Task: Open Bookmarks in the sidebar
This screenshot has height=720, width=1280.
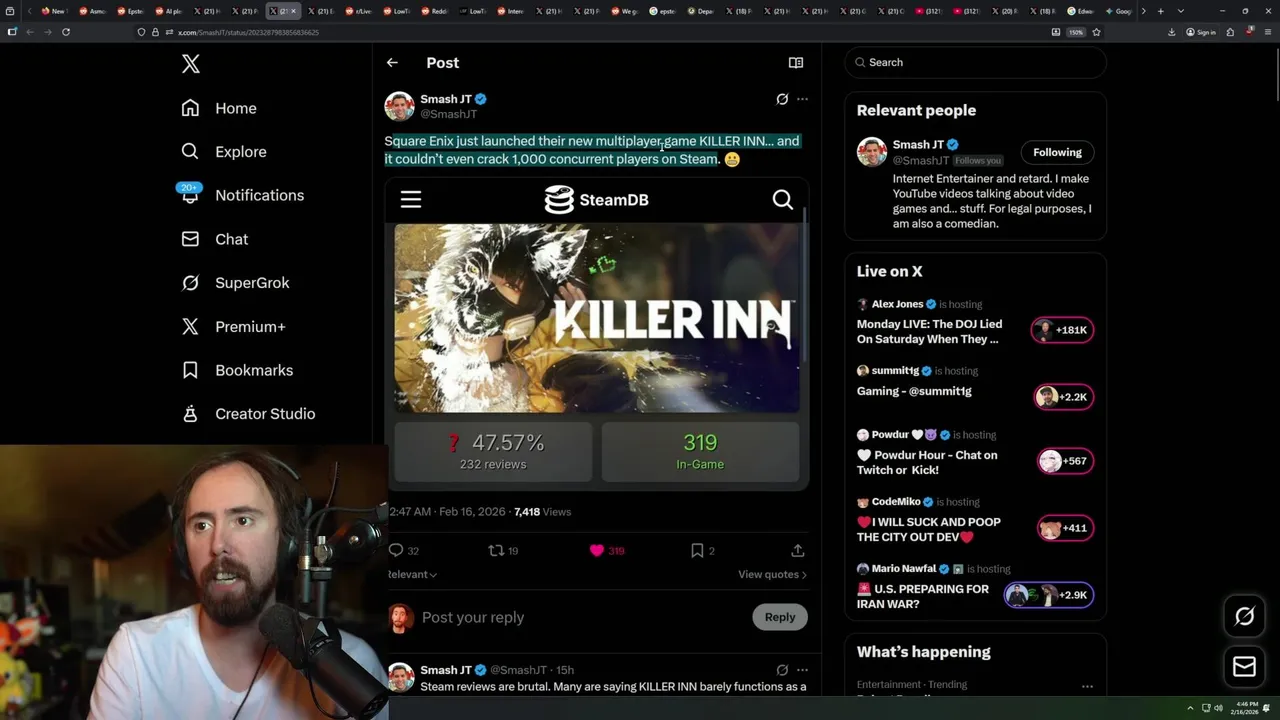Action: [x=237, y=370]
